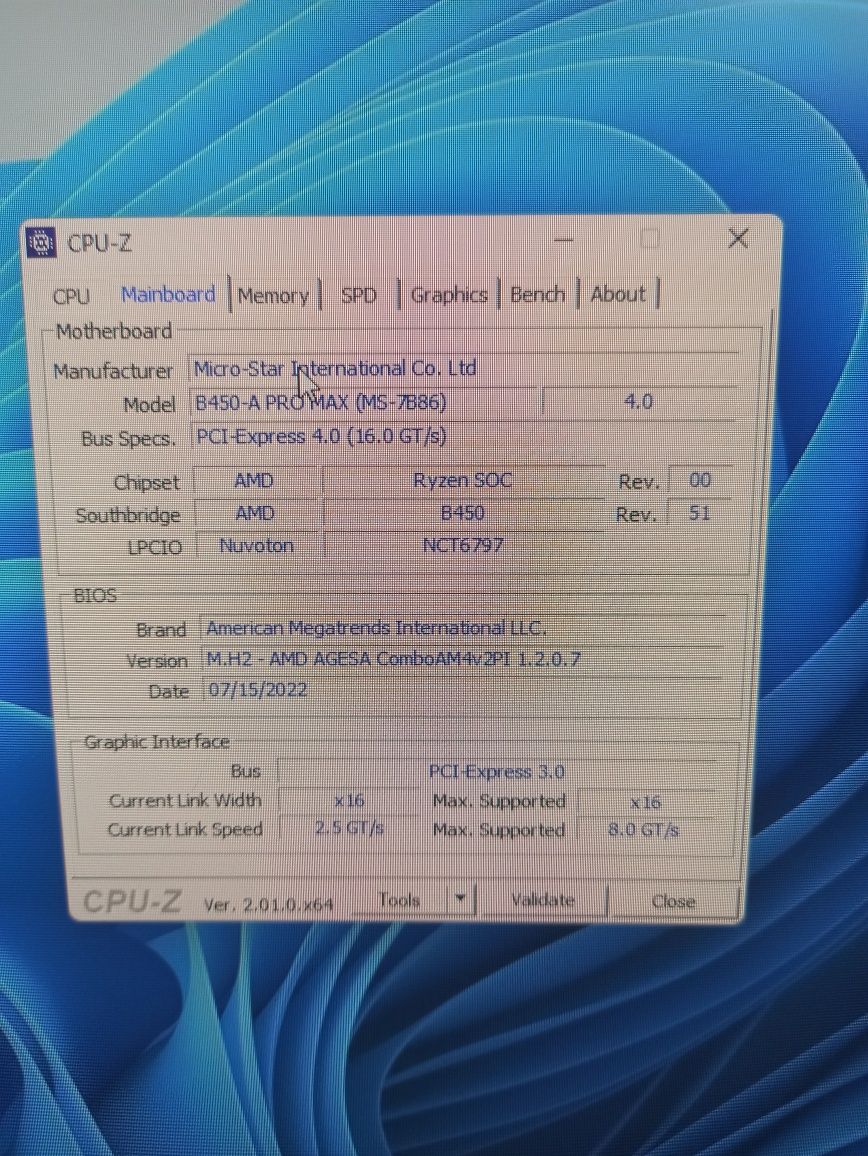Click the CPU-Z app icon in title bar
The height and width of the screenshot is (1156, 868).
click(41, 242)
